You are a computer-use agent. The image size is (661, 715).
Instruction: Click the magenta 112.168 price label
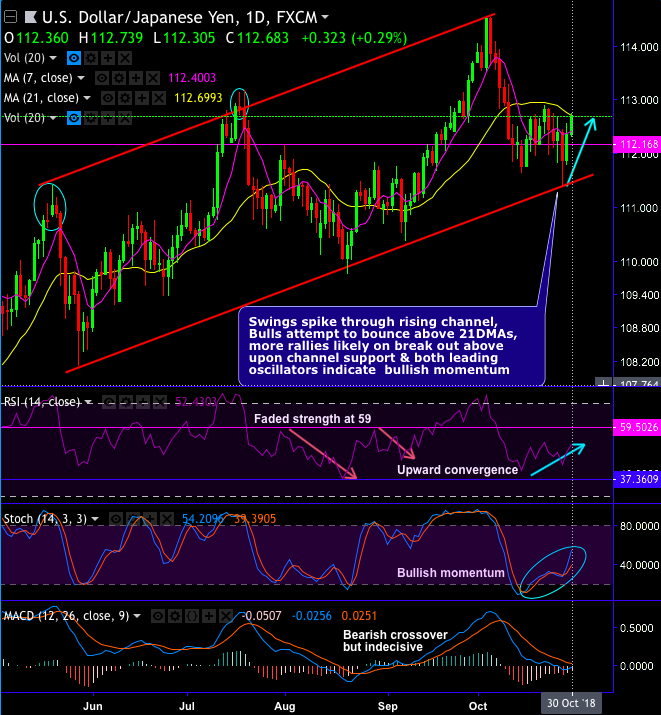637,145
